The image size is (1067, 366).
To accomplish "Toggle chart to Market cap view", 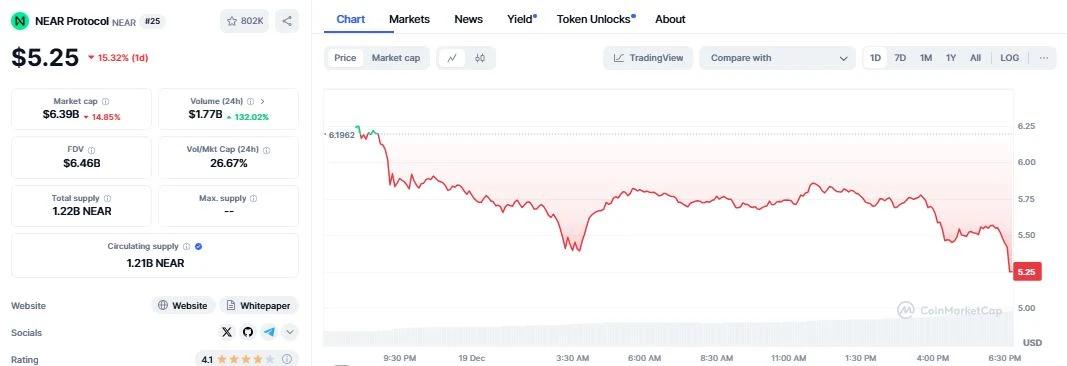I will coord(395,58).
